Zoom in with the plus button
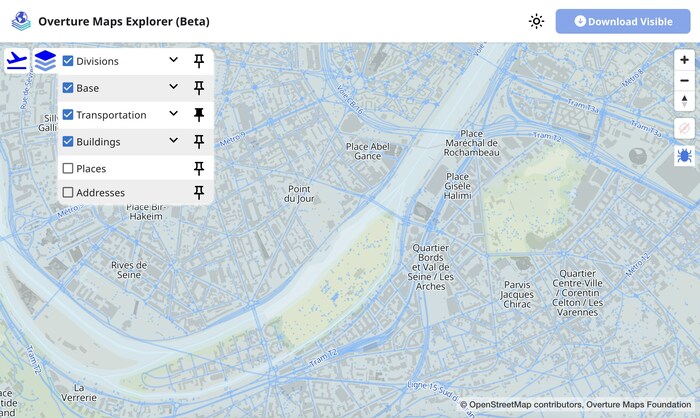The width and height of the screenshot is (700, 418). tap(684, 60)
